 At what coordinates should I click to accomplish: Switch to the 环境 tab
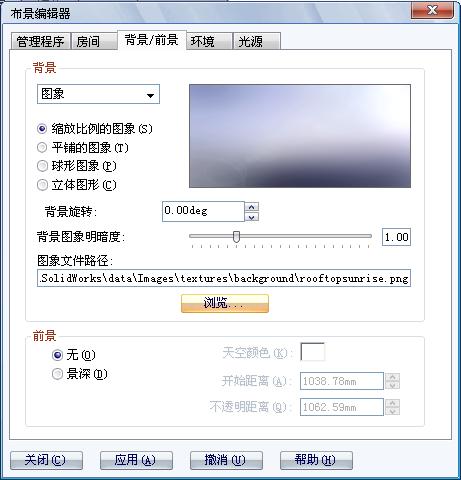(209, 42)
